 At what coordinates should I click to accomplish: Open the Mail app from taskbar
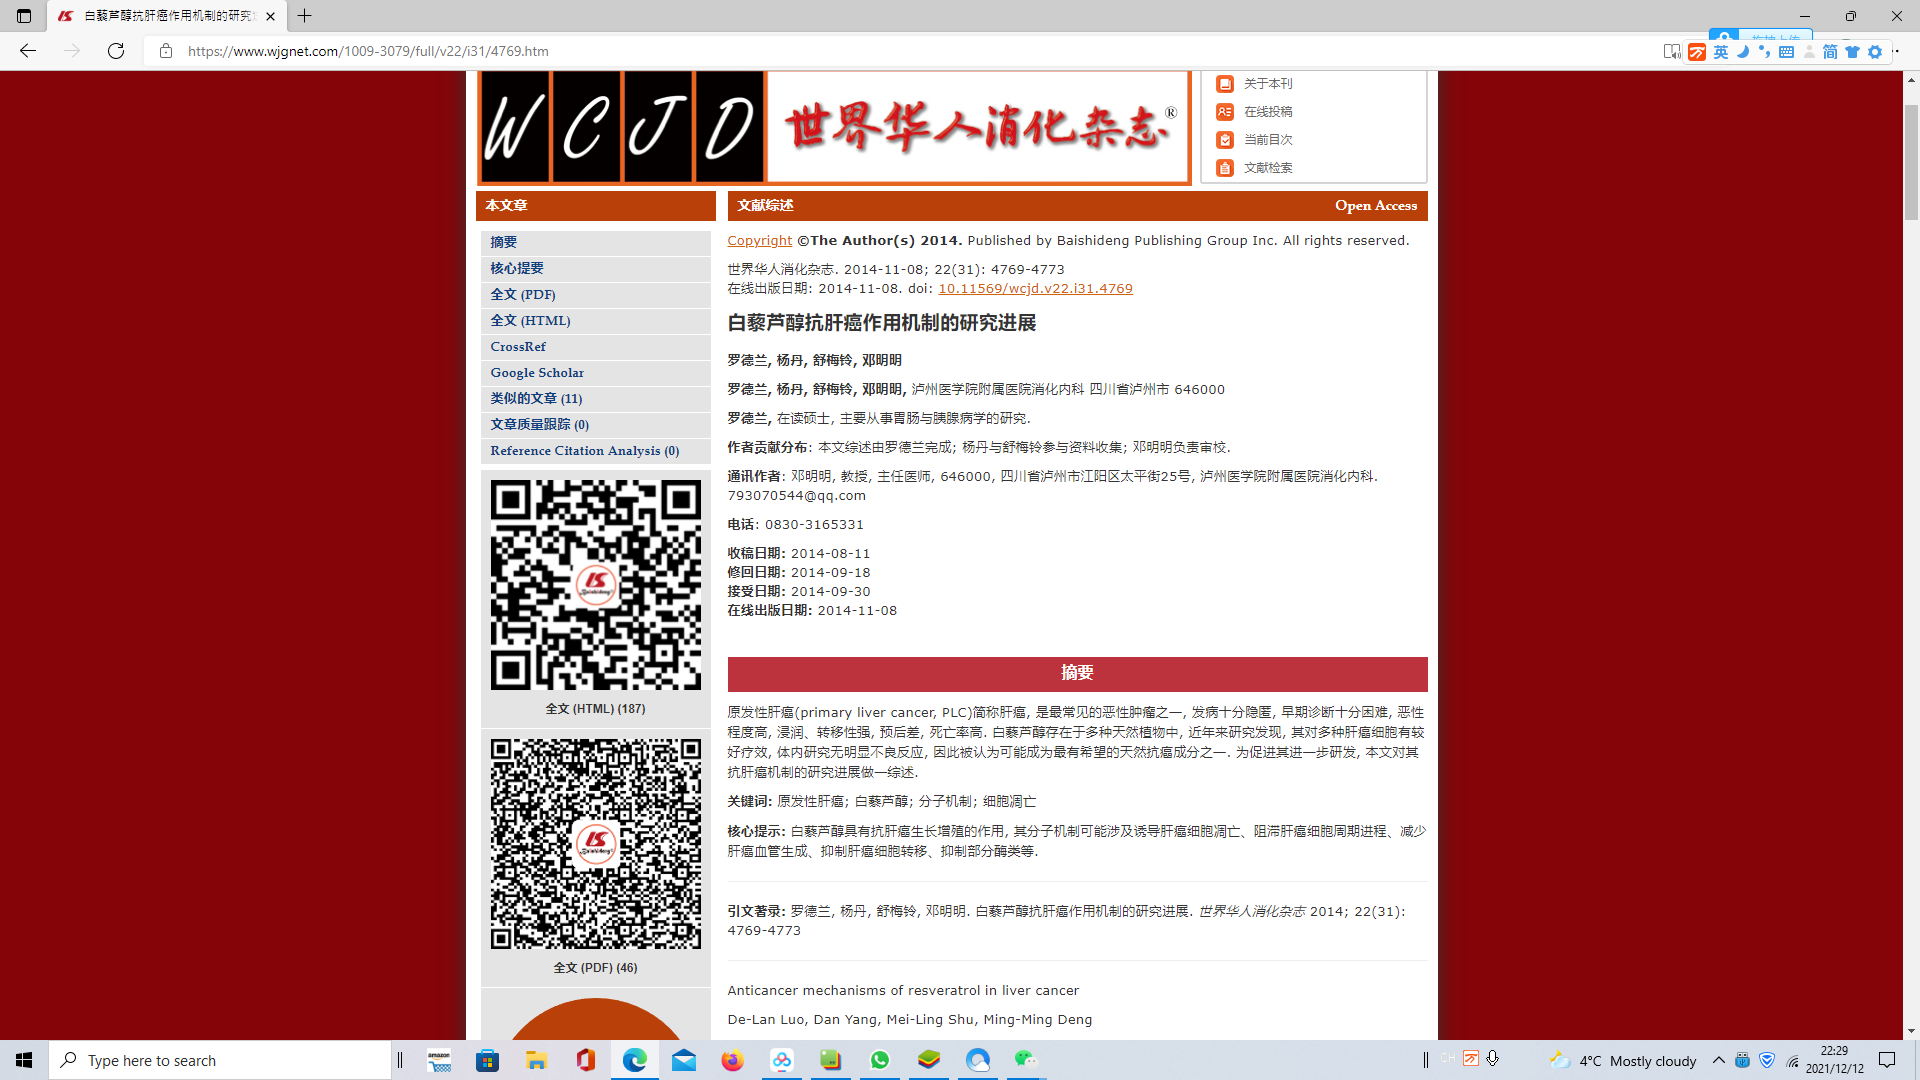coord(684,1060)
